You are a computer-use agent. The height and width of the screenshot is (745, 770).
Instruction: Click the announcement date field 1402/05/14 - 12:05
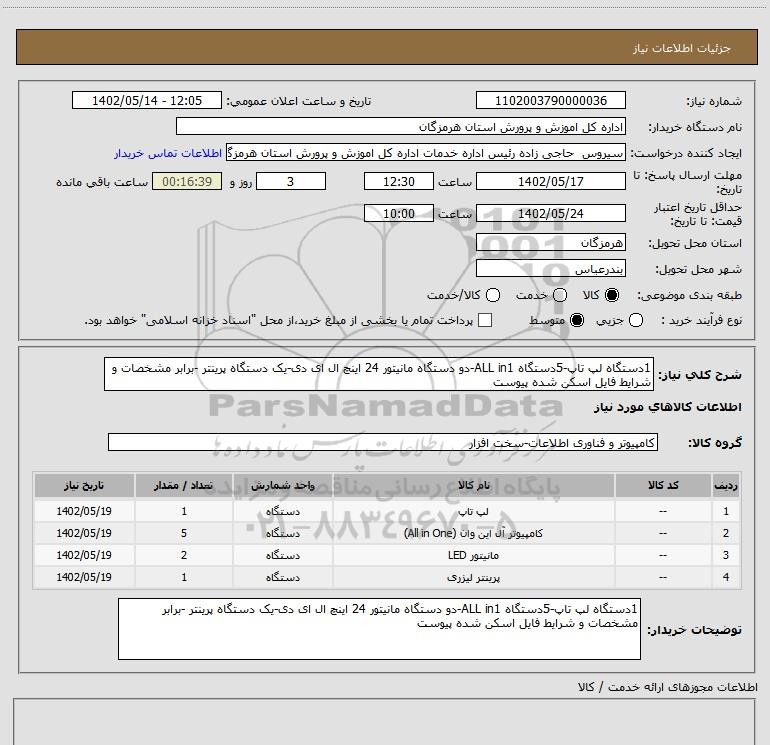click(x=147, y=100)
